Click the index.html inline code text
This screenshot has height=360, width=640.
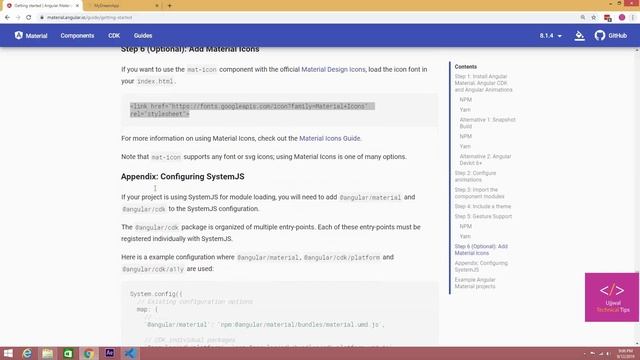(155, 81)
